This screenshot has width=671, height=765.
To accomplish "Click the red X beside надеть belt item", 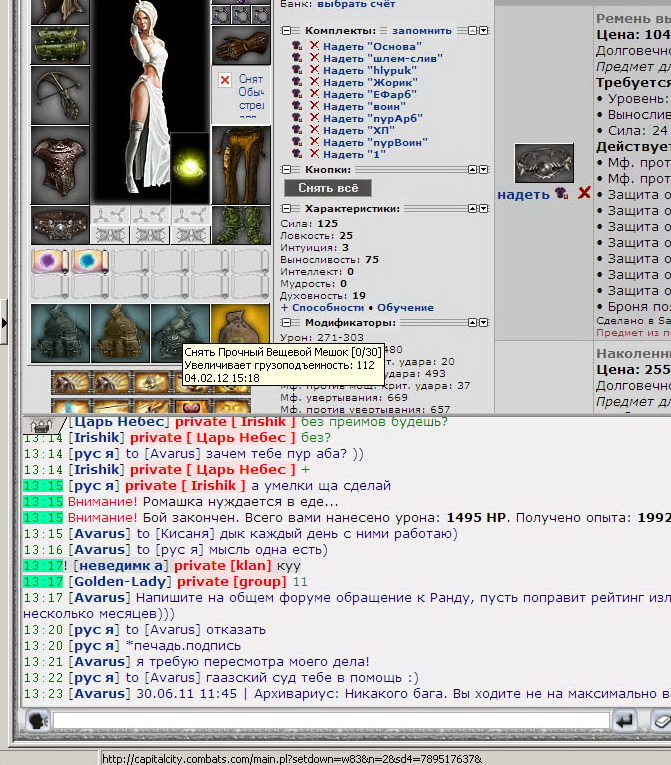I will tap(584, 193).
